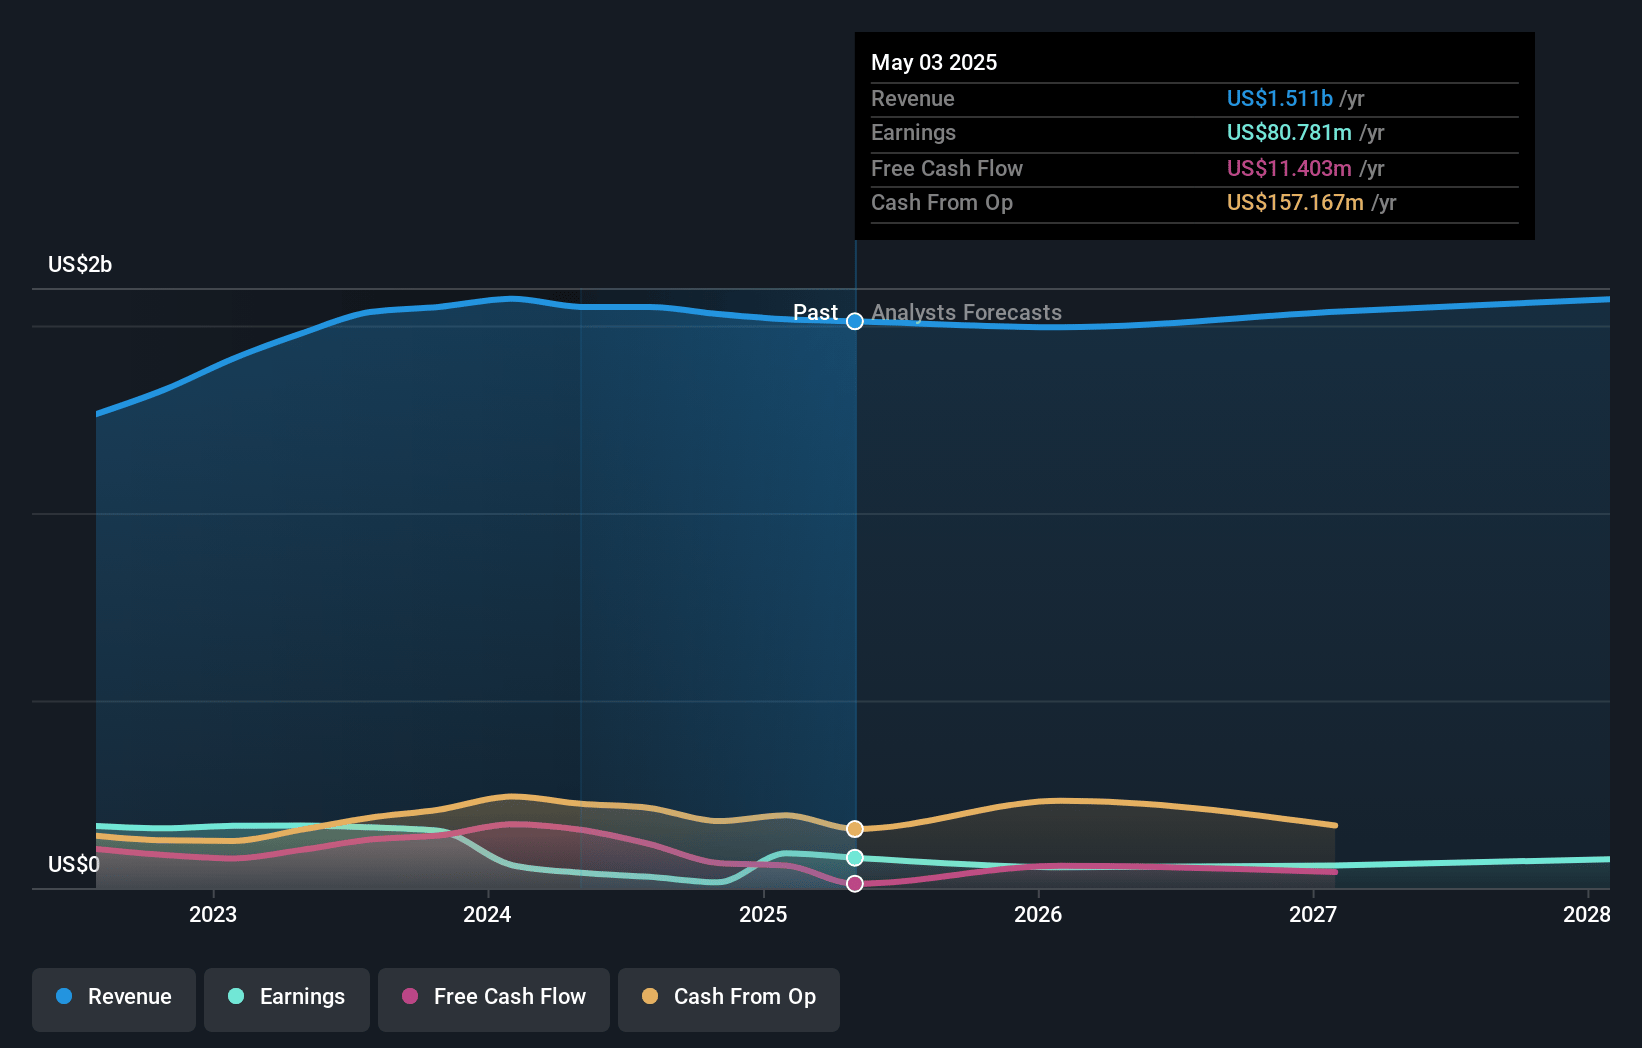Screen dimensions: 1642x1048
Task: Click the May 03 2025 tooltip date
Action: coord(934,62)
